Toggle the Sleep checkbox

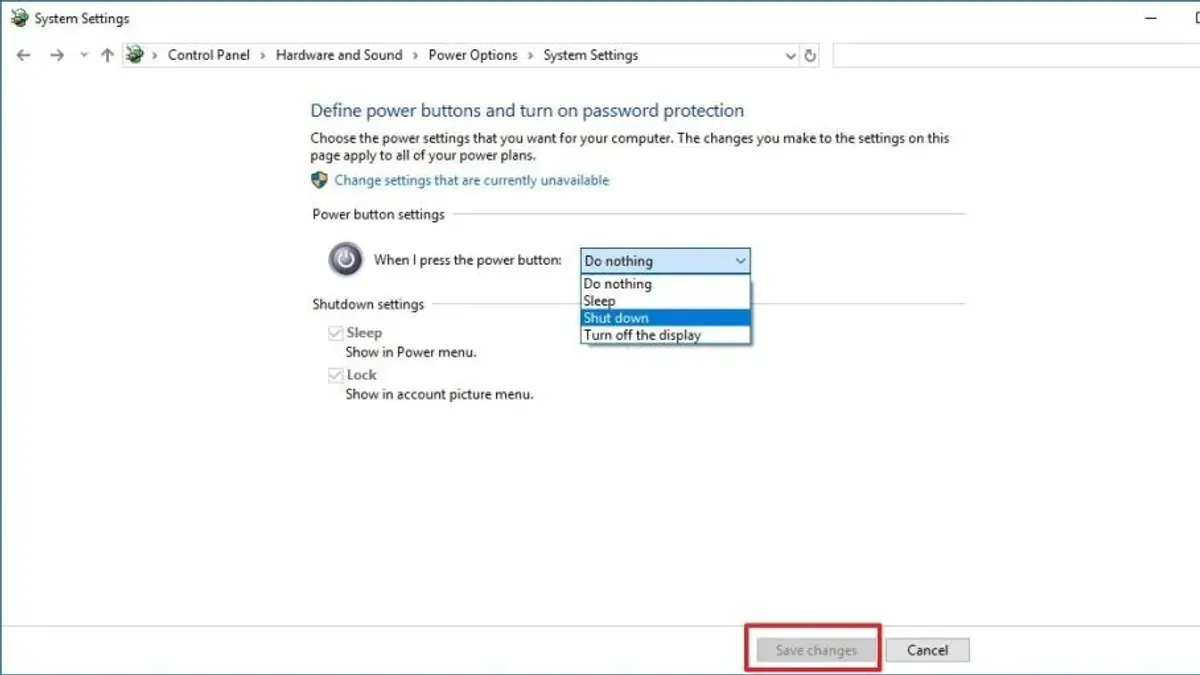pyautogui.click(x=336, y=333)
